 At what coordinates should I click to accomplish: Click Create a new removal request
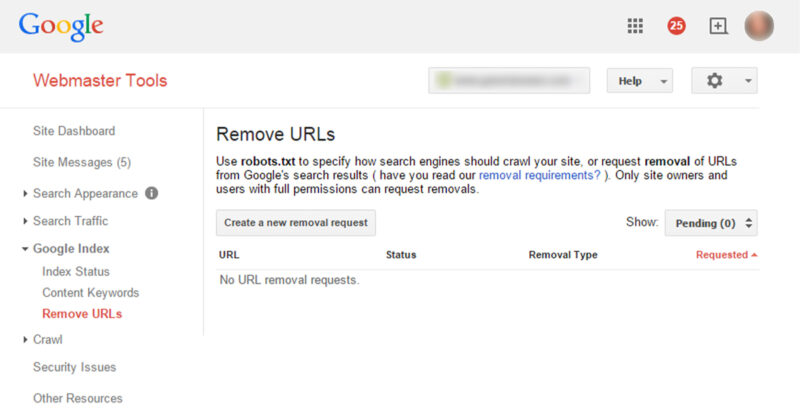click(296, 223)
